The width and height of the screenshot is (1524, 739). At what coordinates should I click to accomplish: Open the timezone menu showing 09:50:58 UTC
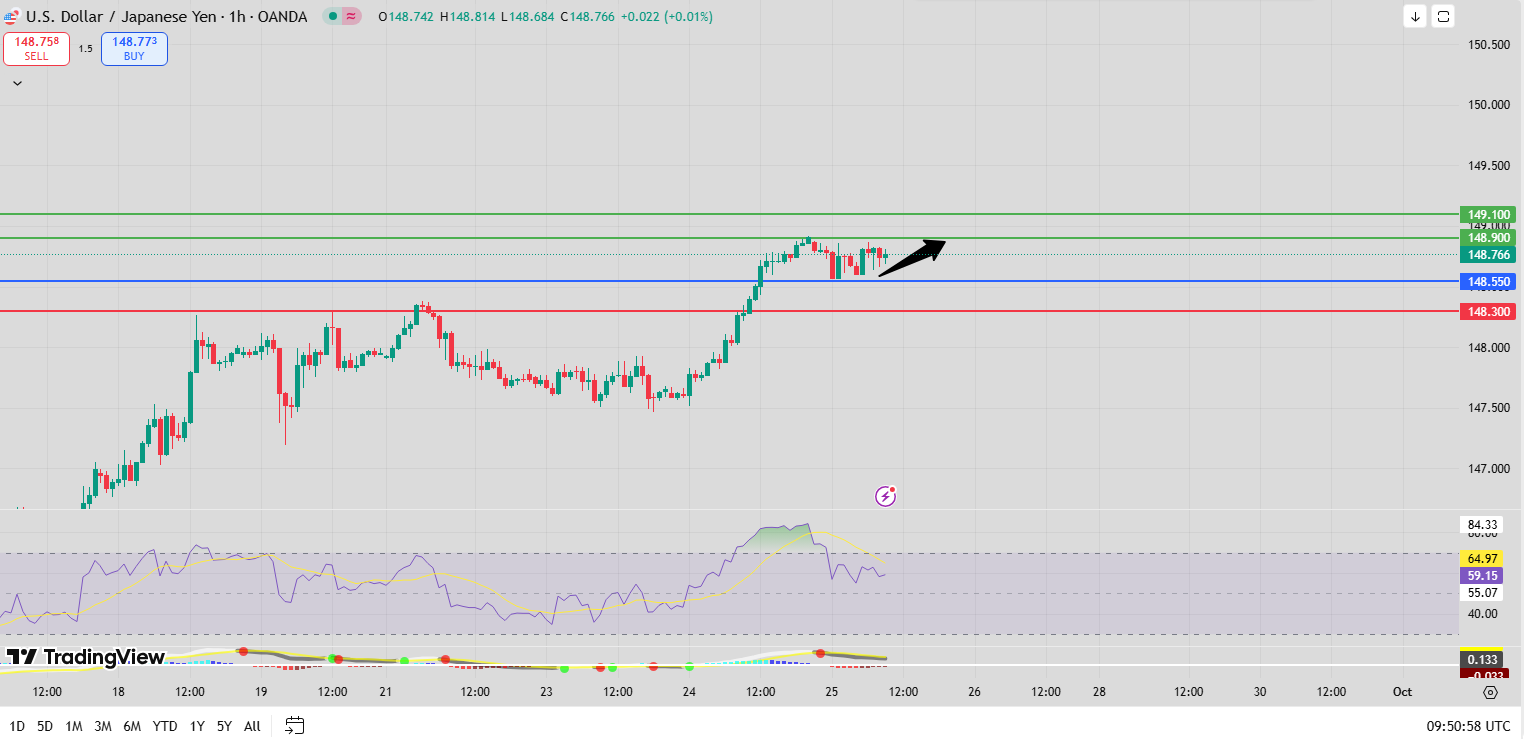tap(1468, 725)
